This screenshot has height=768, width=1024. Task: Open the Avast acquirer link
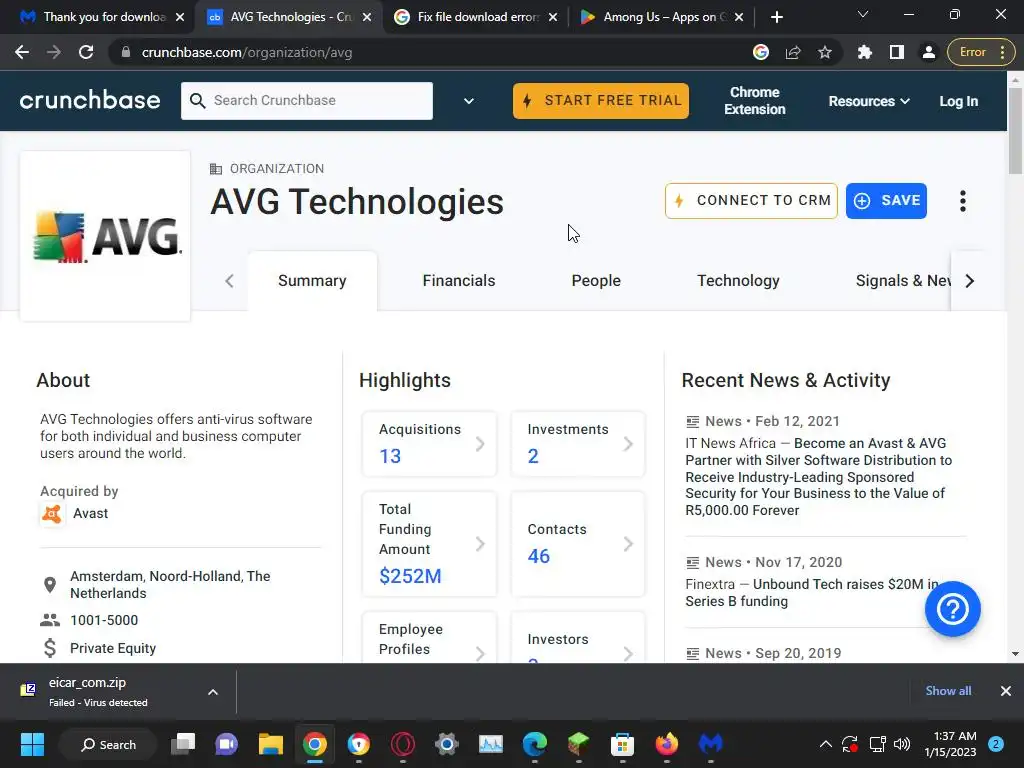click(91, 513)
